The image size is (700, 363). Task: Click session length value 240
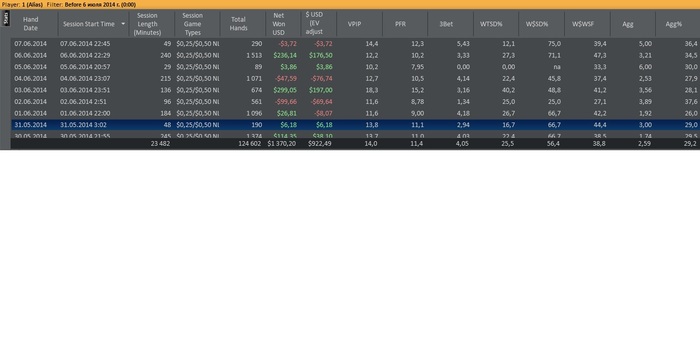point(166,55)
